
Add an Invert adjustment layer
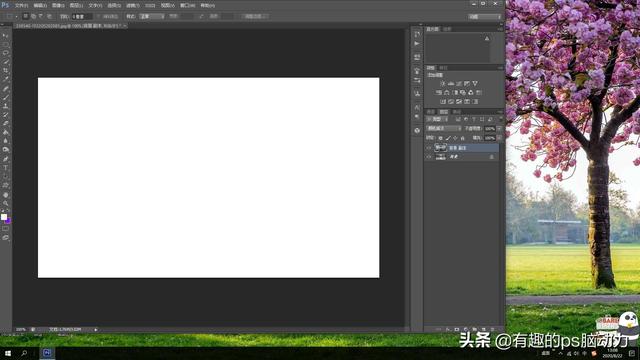tap(443, 102)
